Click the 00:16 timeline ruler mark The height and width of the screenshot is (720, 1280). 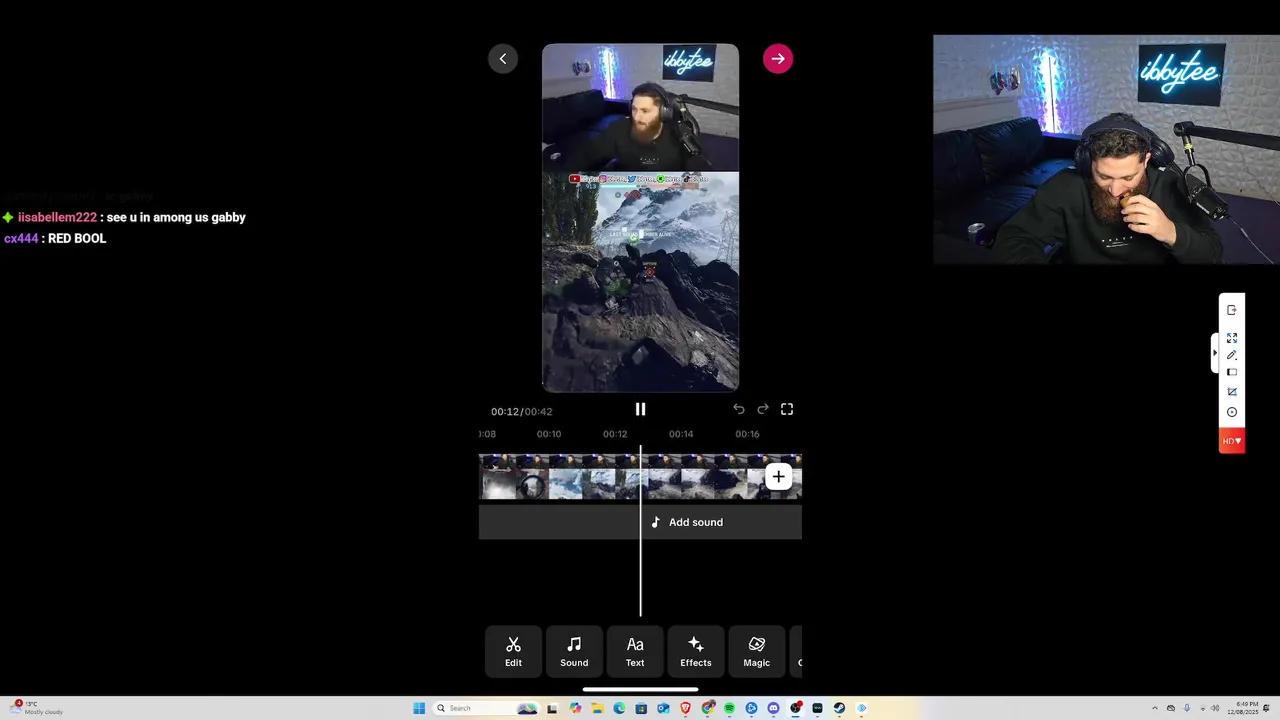[747, 434]
